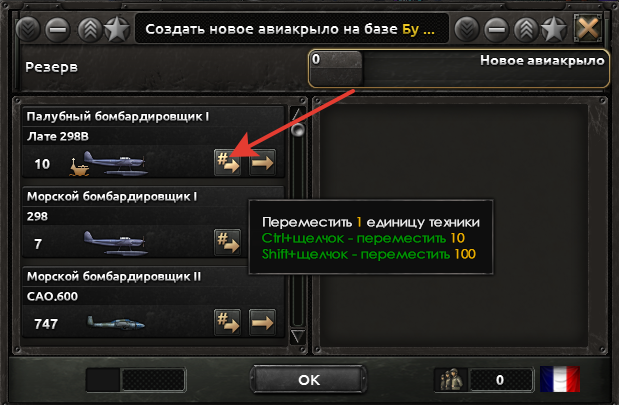Click right double-chevron down round button
619x405 pixels.
tap(467, 29)
